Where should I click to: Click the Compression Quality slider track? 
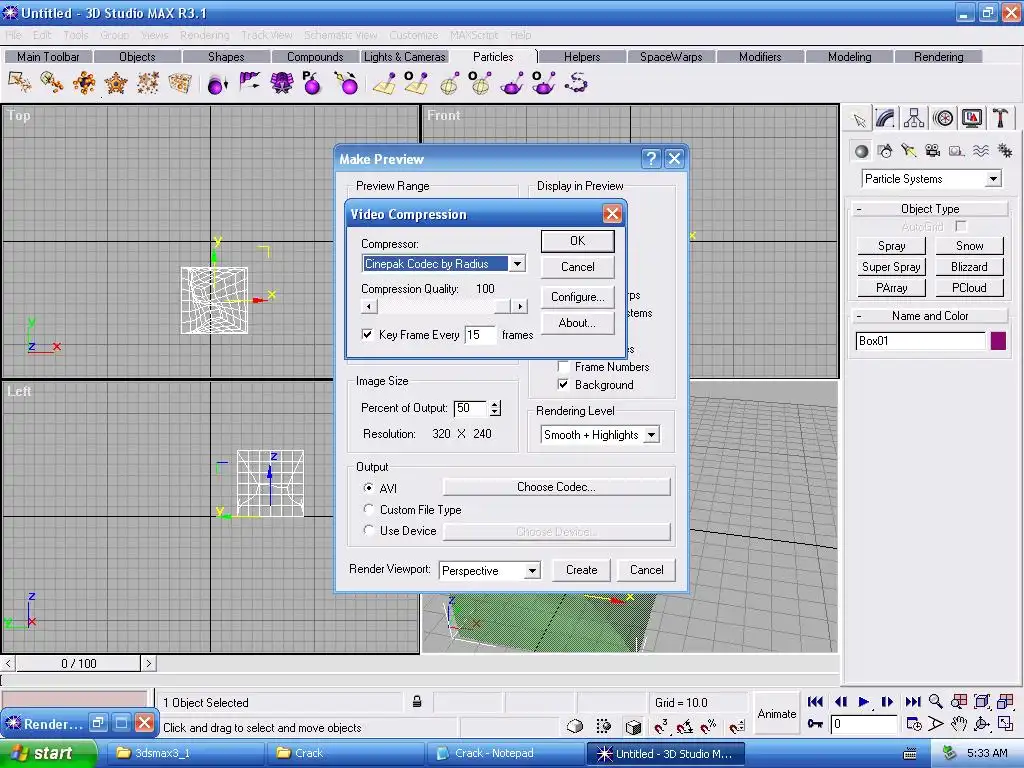[x=444, y=306]
